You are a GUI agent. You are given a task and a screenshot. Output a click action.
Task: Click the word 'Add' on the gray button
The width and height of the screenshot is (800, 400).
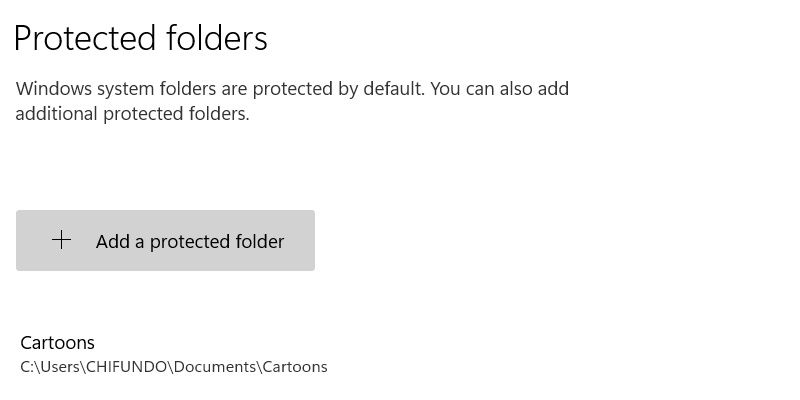click(112, 241)
